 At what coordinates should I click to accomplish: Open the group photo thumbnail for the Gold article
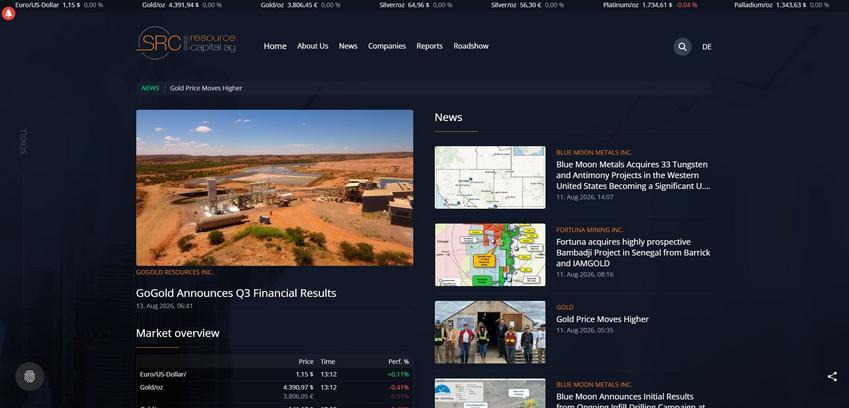pyautogui.click(x=490, y=332)
